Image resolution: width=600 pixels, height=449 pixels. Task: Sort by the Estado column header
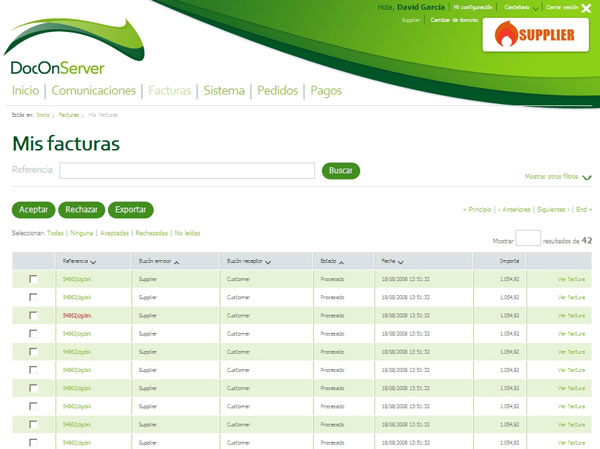pos(332,261)
